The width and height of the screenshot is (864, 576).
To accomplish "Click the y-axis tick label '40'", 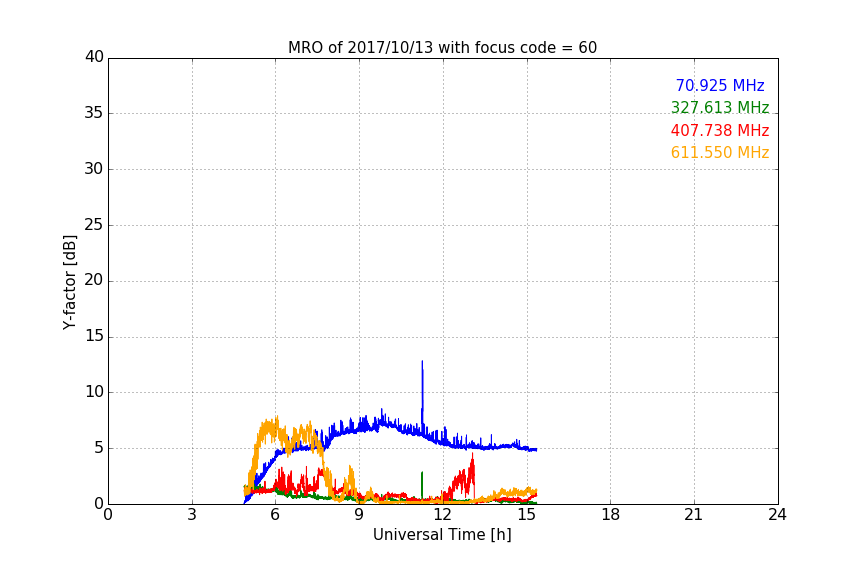I will click(x=94, y=57).
